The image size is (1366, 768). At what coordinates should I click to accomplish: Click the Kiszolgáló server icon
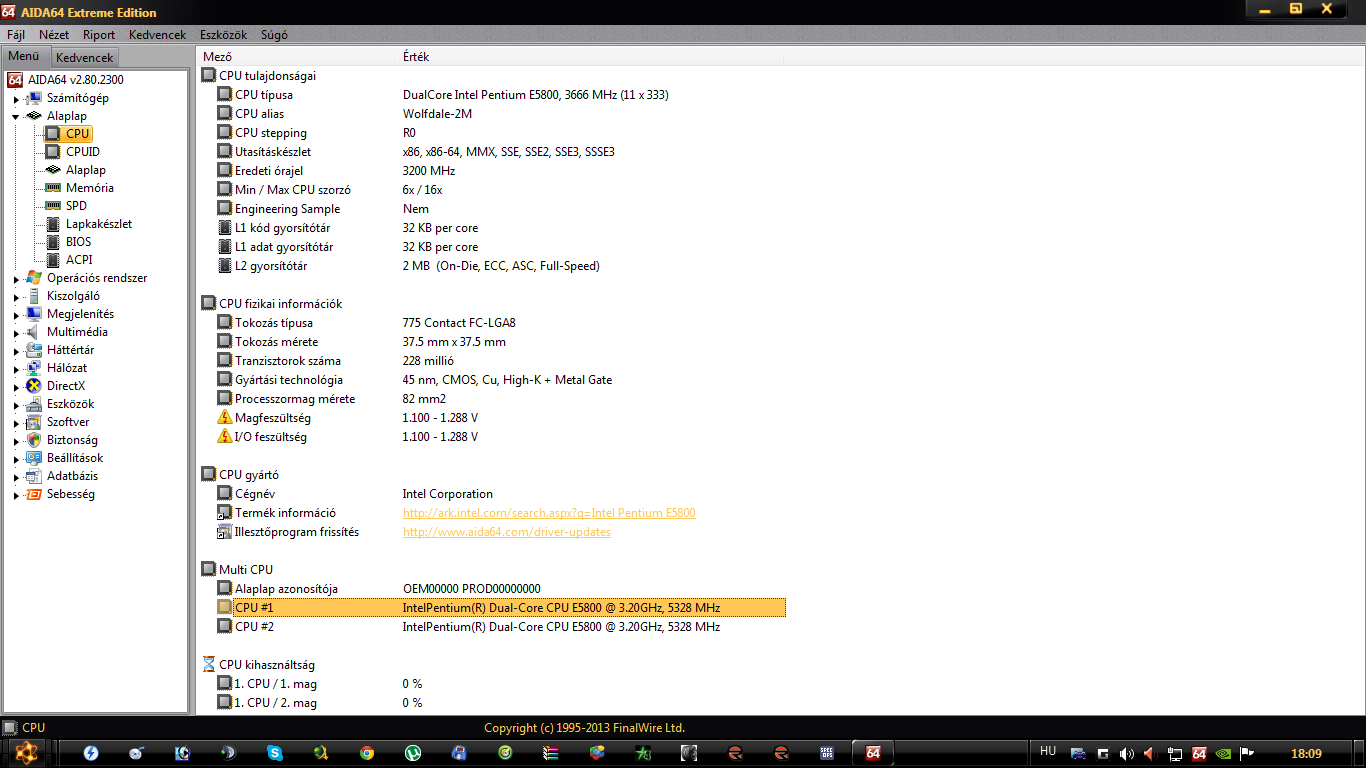point(34,296)
